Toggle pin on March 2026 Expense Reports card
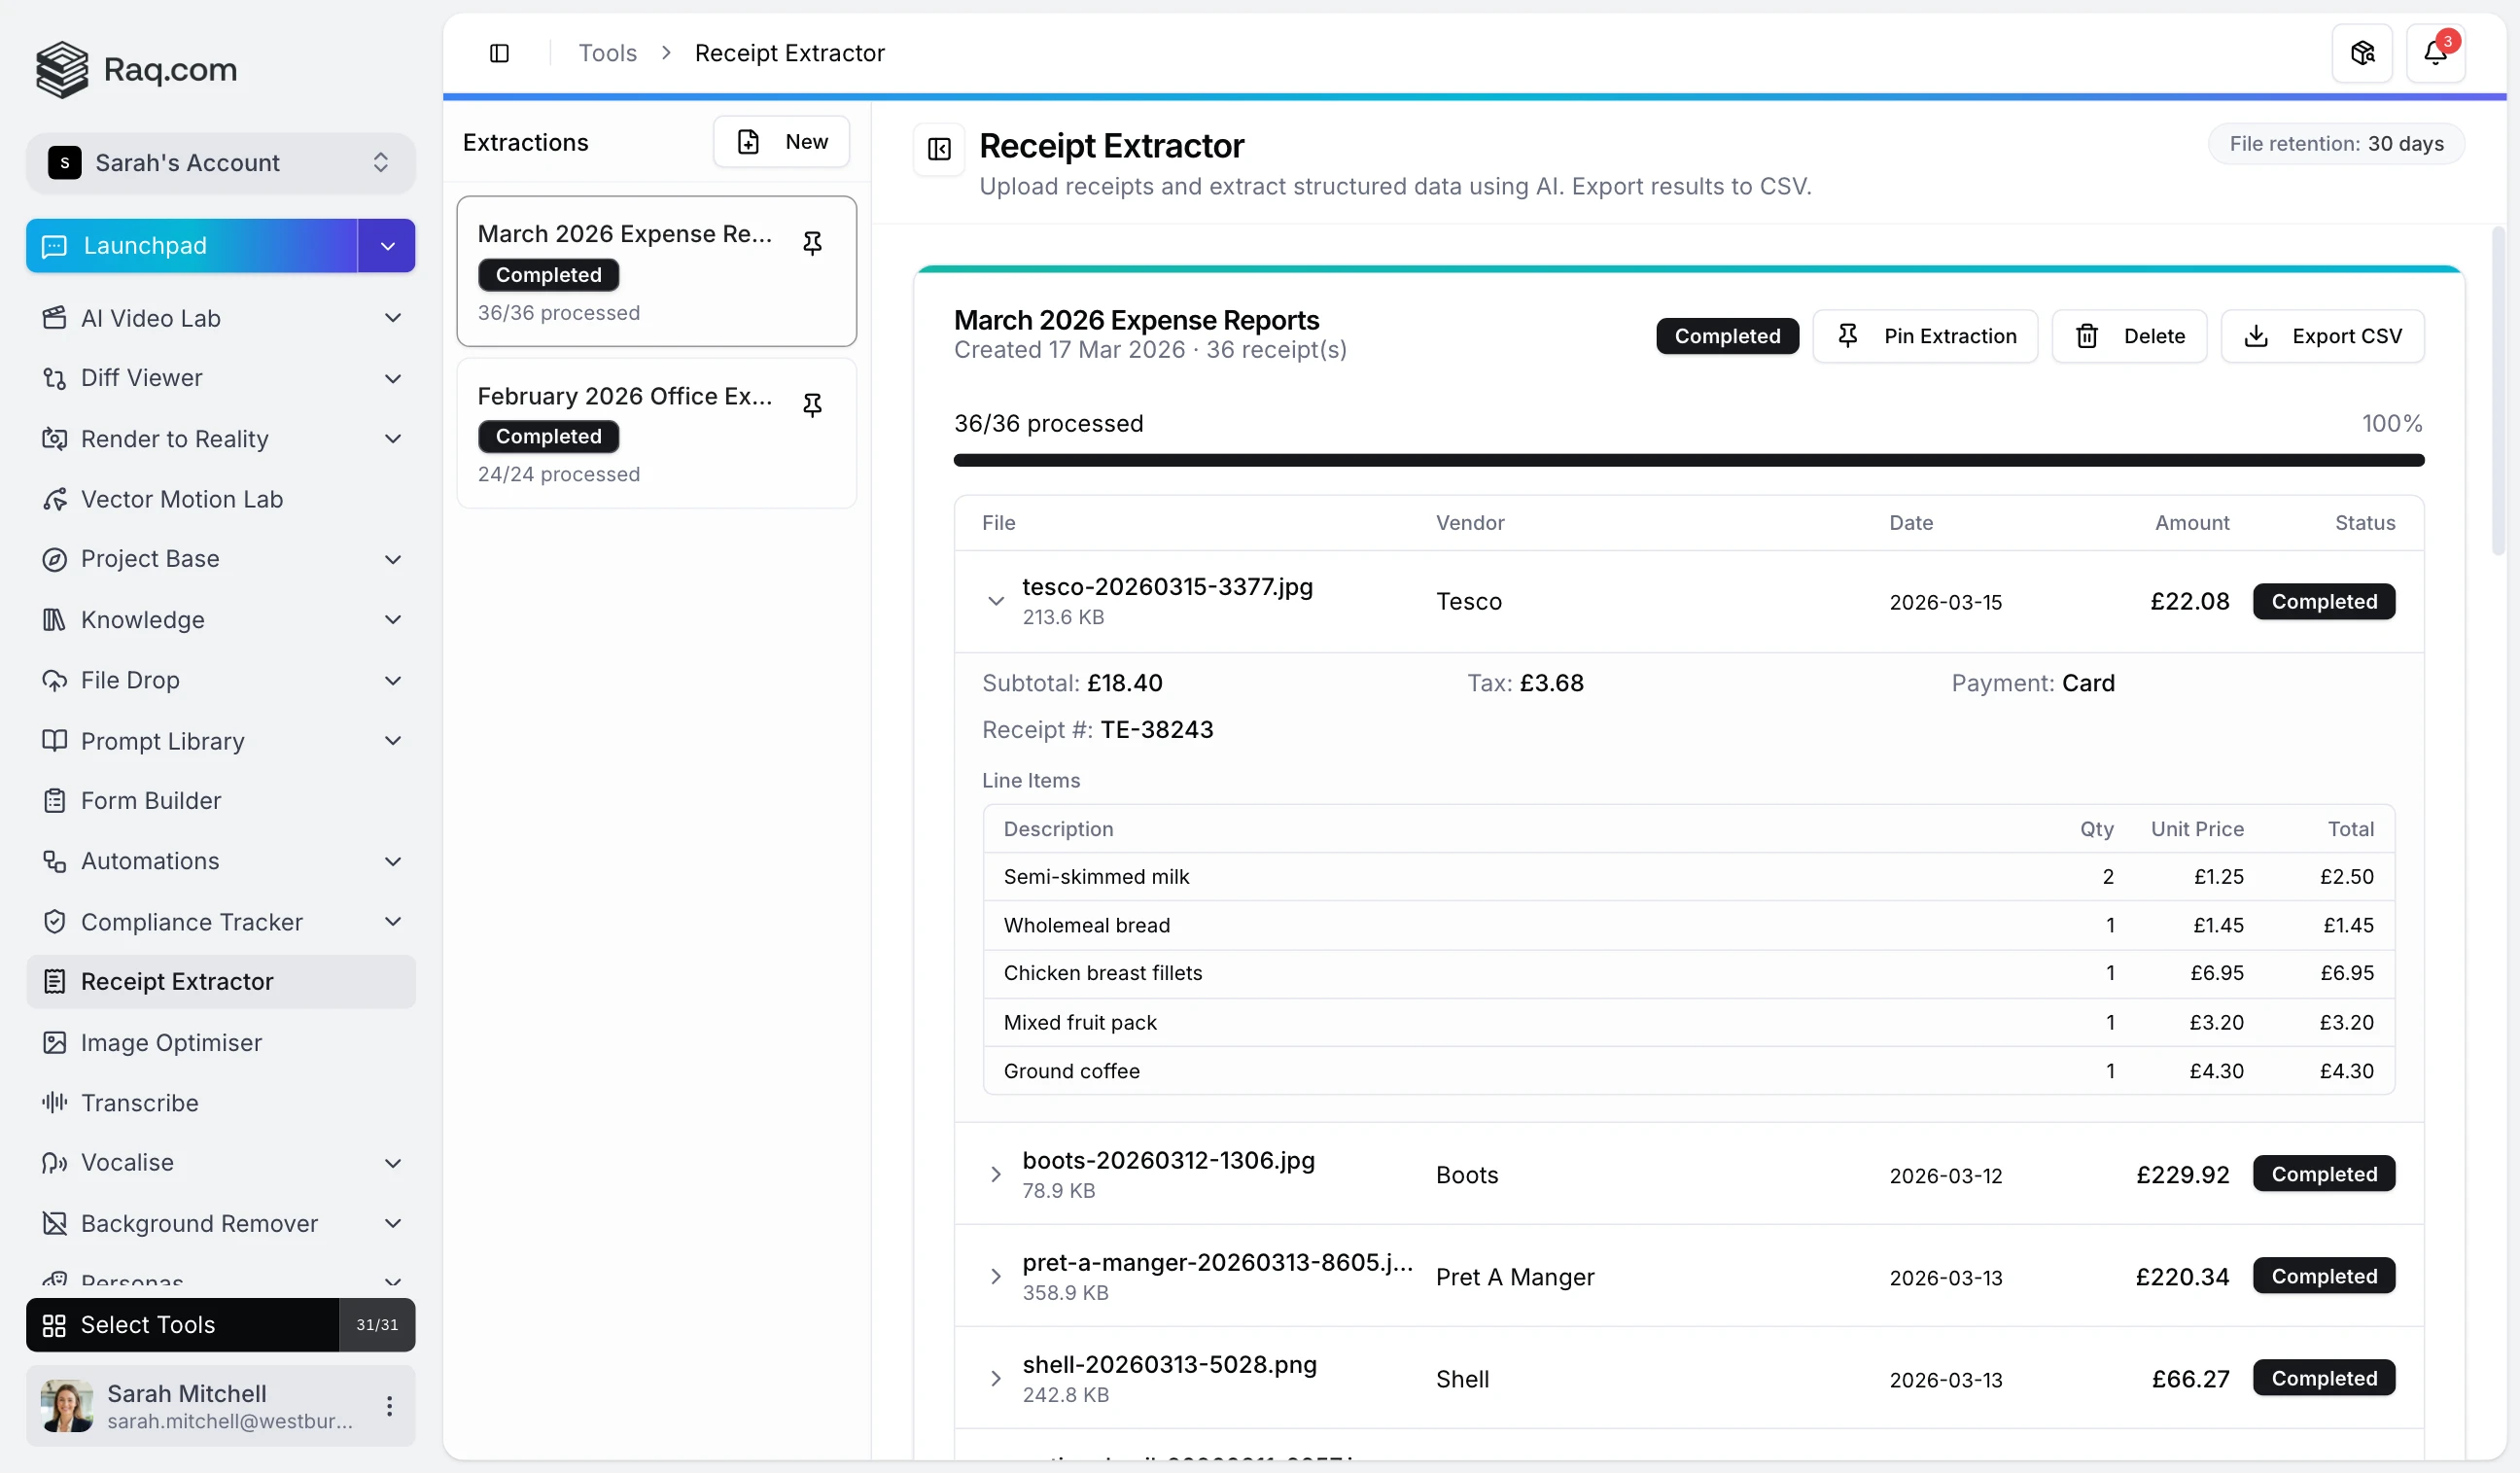The height and width of the screenshot is (1473, 2520). click(x=812, y=243)
